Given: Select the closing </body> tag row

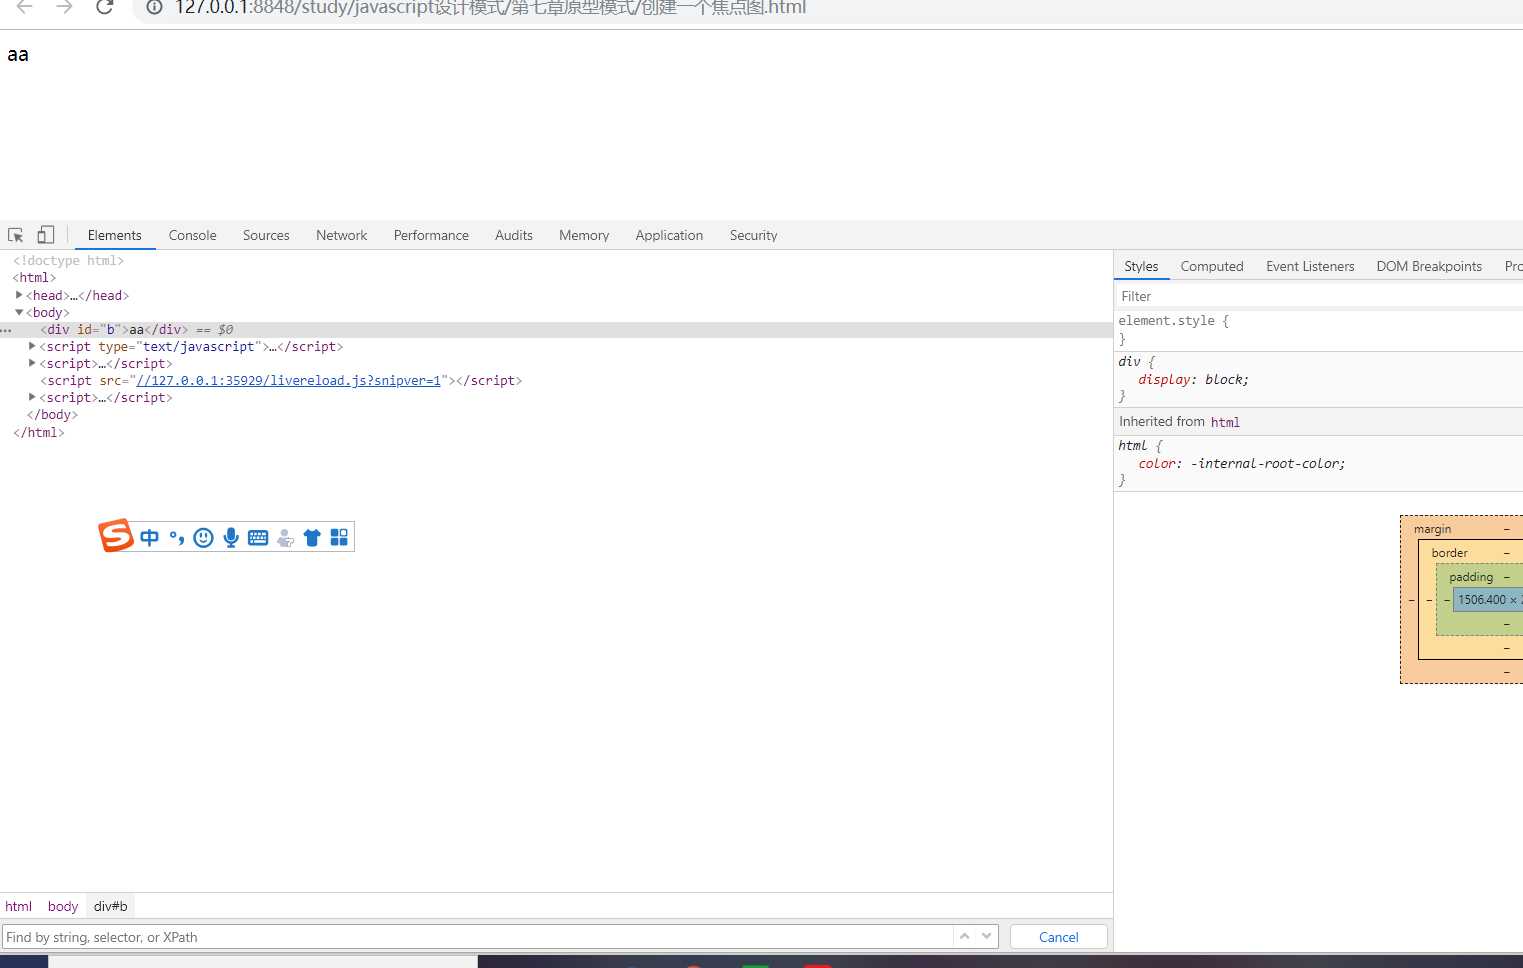Looking at the screenshot, I should pyautogui.click(x=52, y=415).
